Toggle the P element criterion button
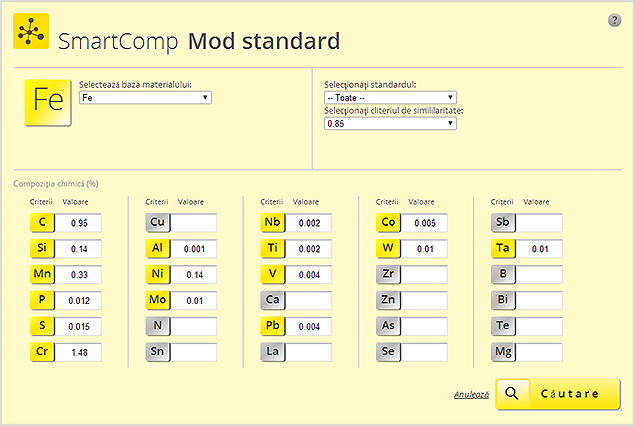 click(x=42, y=300)
